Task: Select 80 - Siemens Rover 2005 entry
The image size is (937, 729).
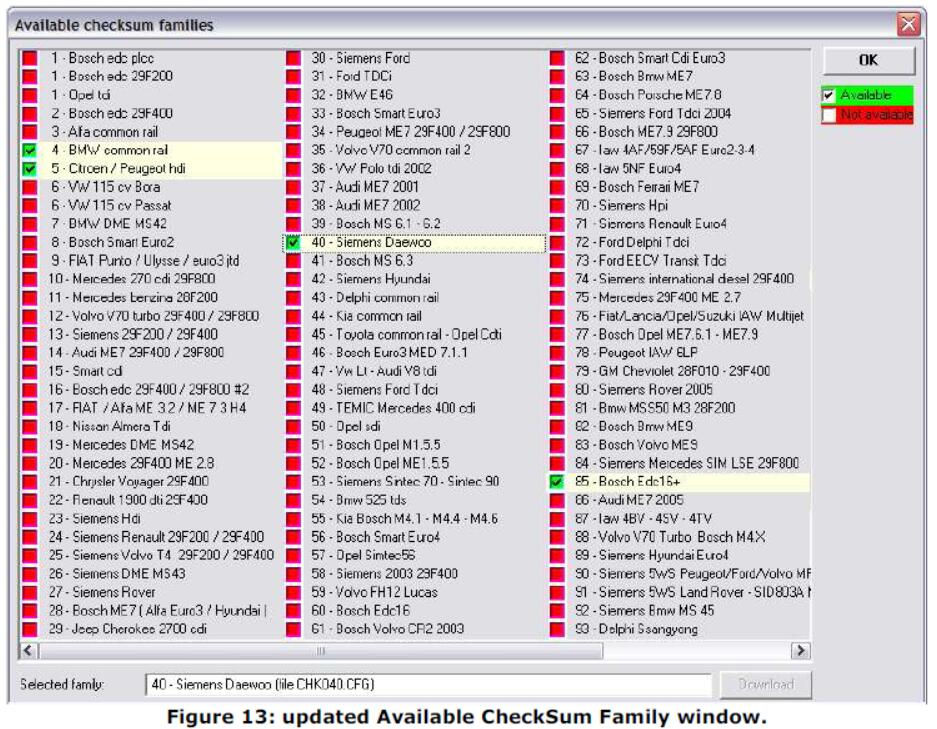Action: coord(644,390)
